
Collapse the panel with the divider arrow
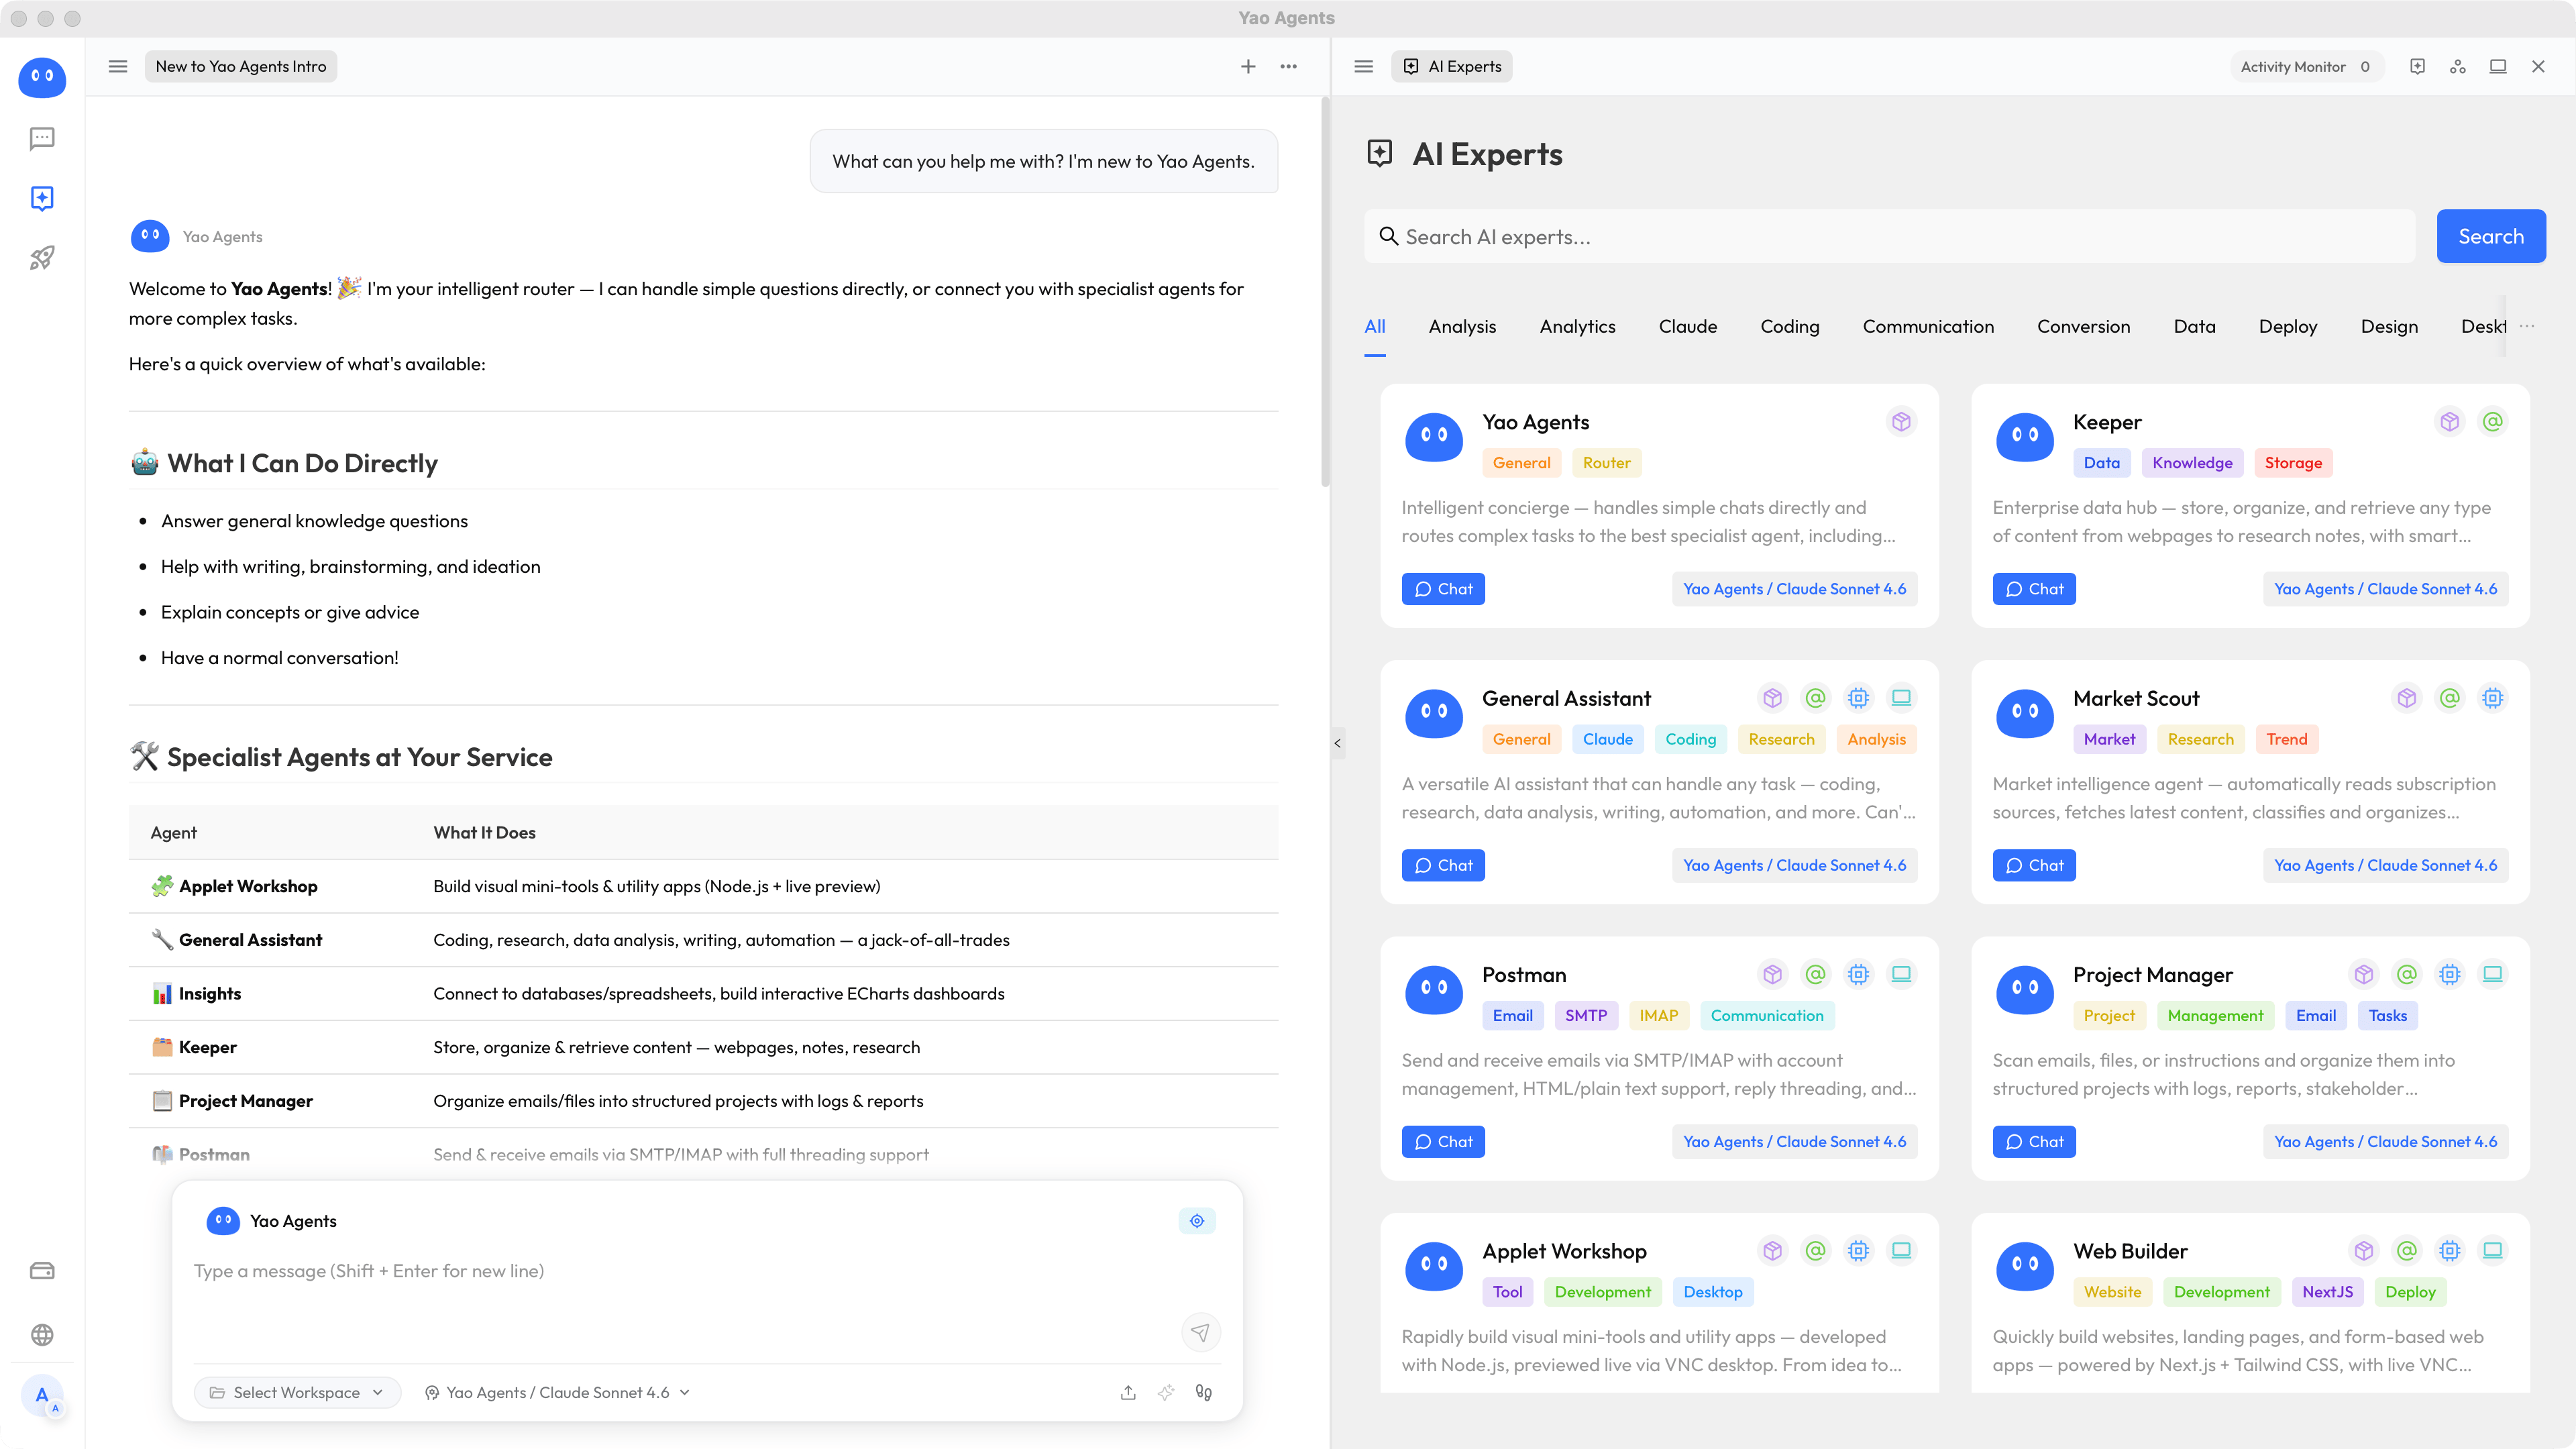(x=1337, y=743)
